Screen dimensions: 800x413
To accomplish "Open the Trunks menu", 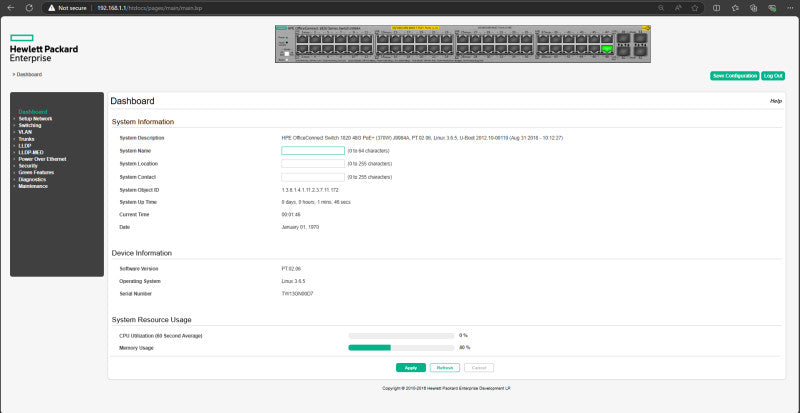I will [27, 139].
